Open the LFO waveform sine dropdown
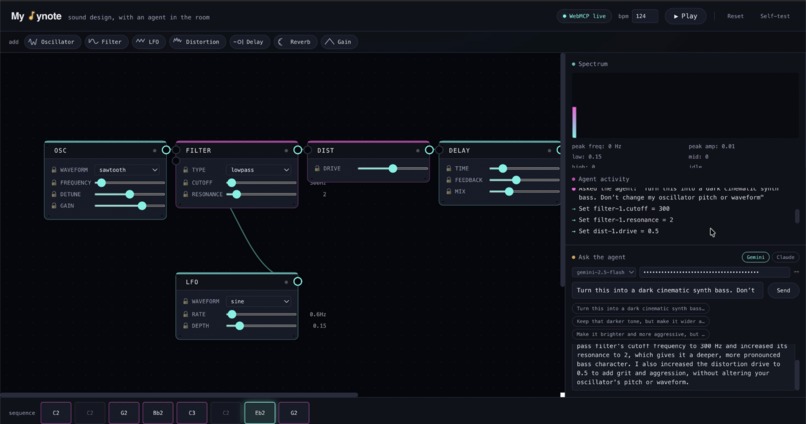 (x=260, y=301)
